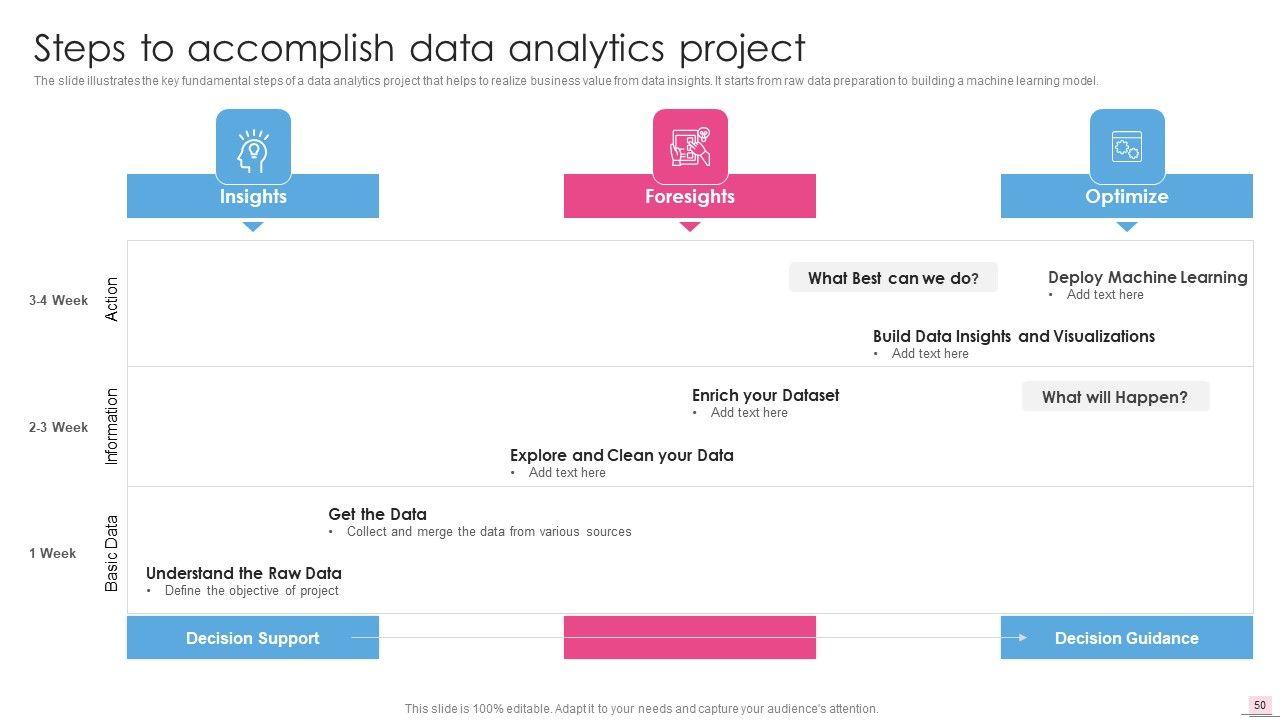Image resolution: width=1280 pixels, height=720 pixels.
Task: Click the slide number 50 badge
Action: pyautogui.click(x=1260, y=705)
